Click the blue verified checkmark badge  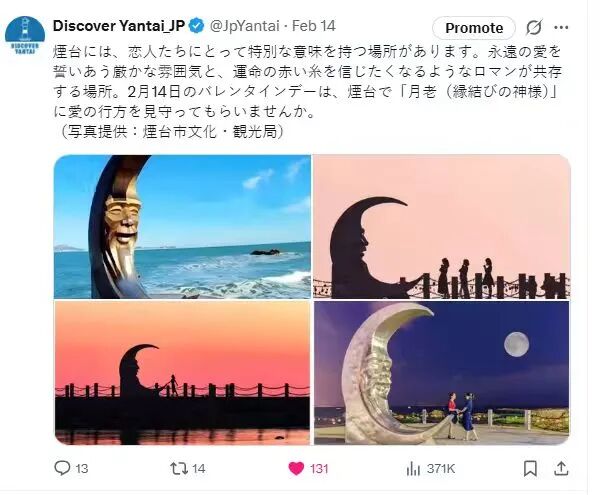197,26
